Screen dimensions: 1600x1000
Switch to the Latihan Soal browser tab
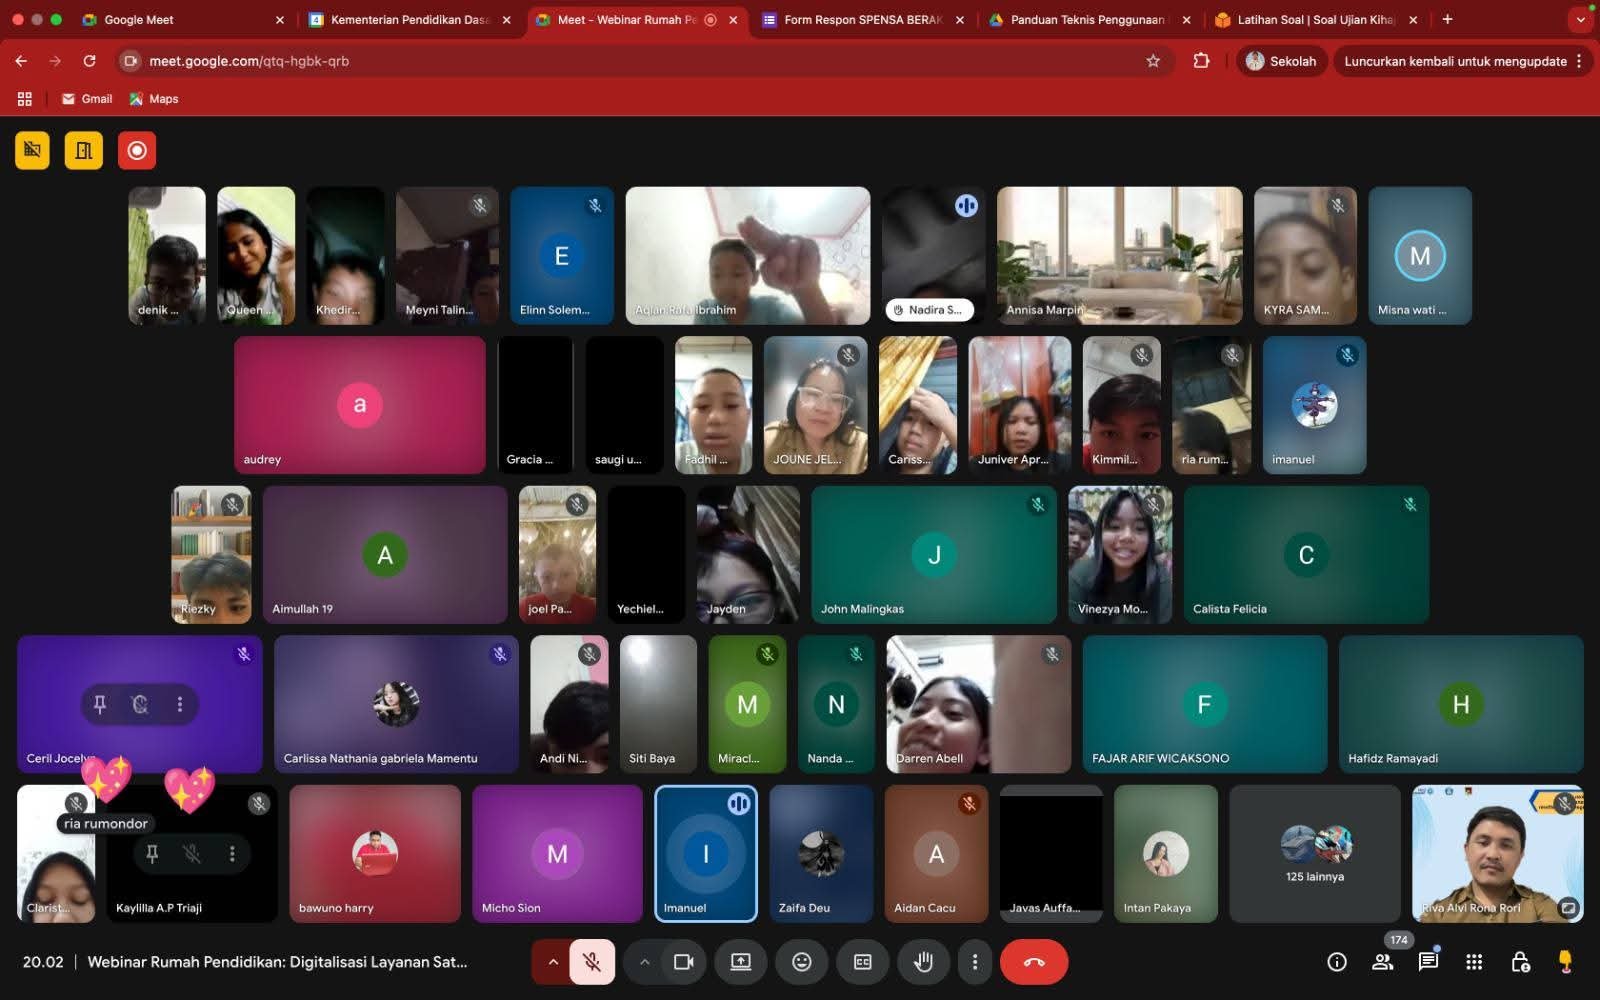click(x=1313, y=20)
